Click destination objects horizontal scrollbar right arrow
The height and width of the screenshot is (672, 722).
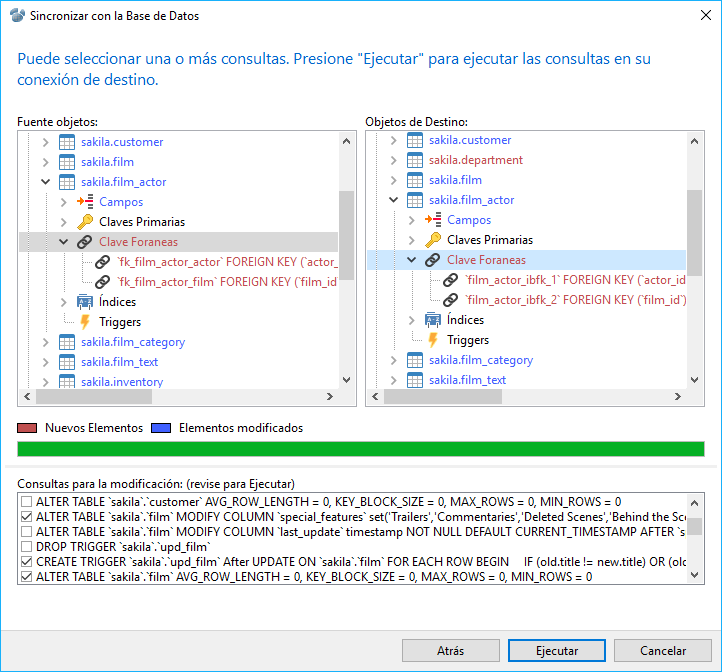tap(678, 397)
